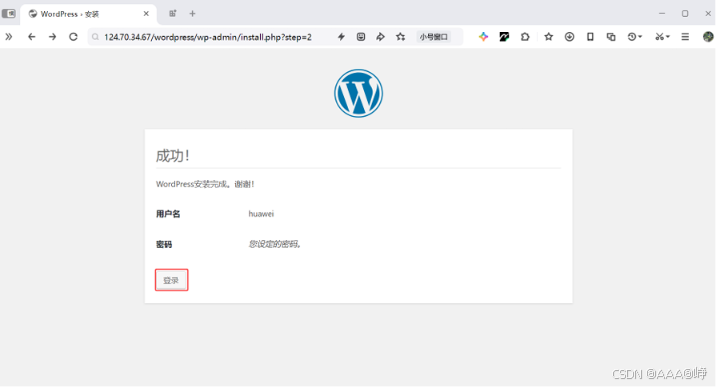Image resolution: width=716 pixels, height=387 pixels.
Task: Open the reader mode icon in address bar
Action: (x=361, y=37)
